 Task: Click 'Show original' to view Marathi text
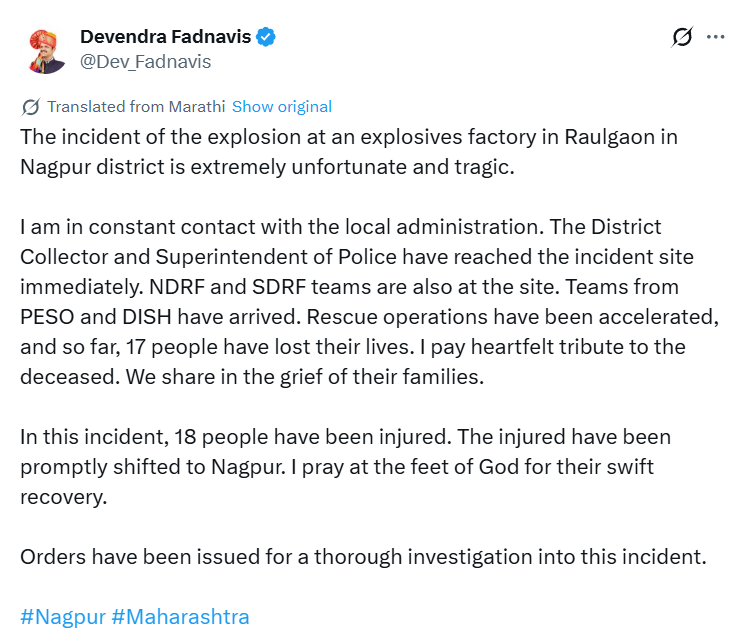[281, 107]
